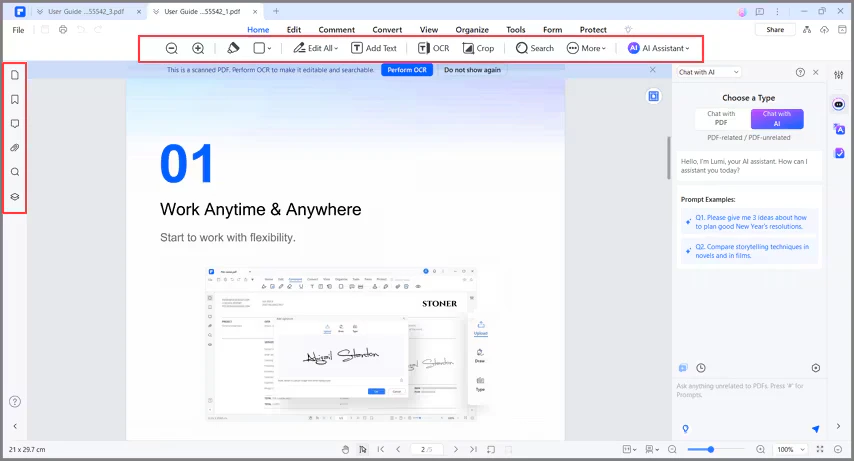854x461 pixels.
Task: Open the Layers panel icon
Action: (x=15, y=196)
